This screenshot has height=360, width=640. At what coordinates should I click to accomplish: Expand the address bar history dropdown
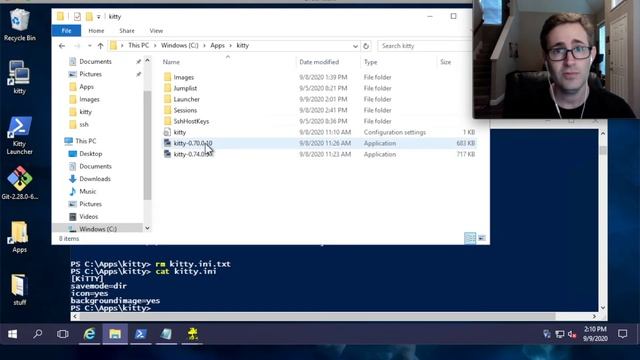[x=355, y=46]
